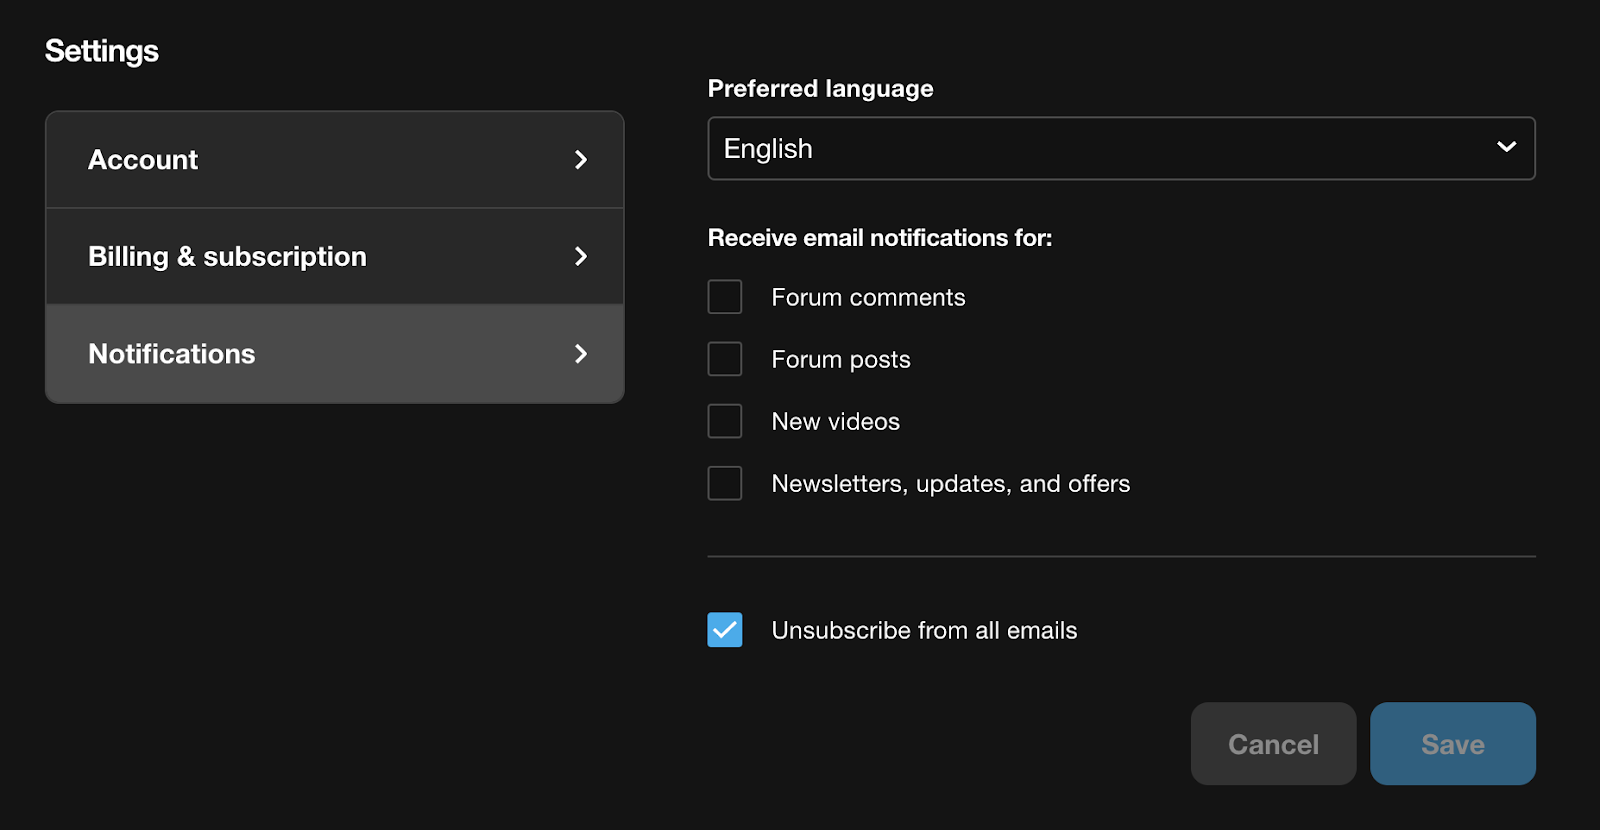Open the Account settings section
This screenshot has height=830, width=1600.
point(334,160)
